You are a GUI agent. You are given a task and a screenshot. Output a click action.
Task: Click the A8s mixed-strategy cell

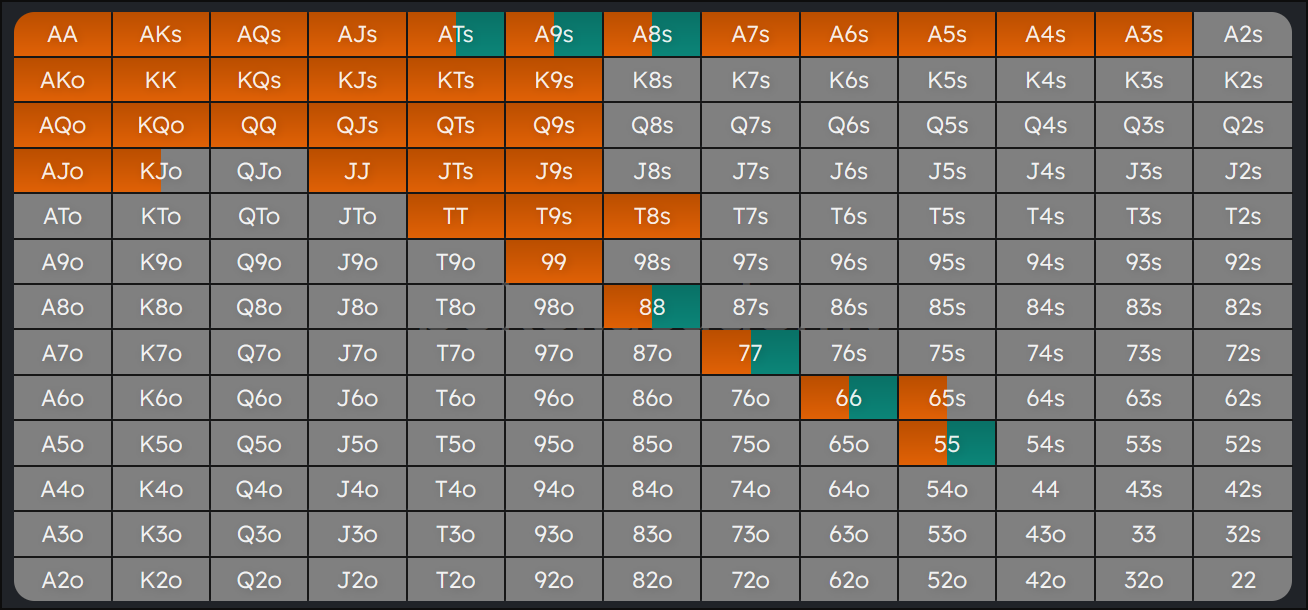651,35
